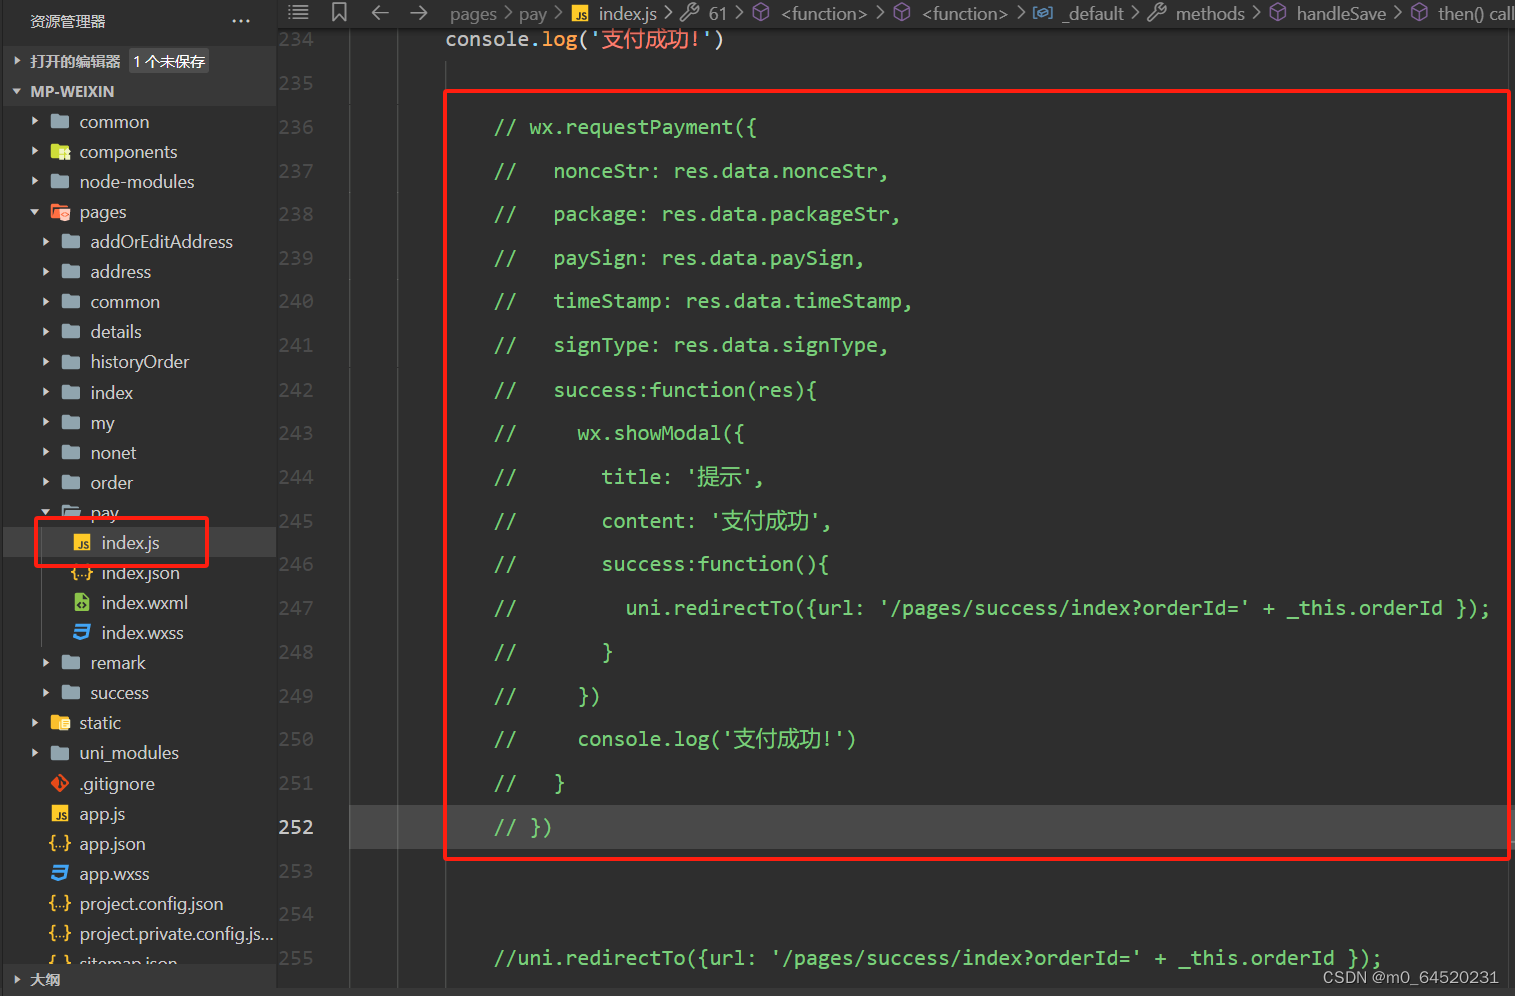This screenshot has width=1515, height=996.
Task: Click the app.json braces icon
Action: click(60, 844)
